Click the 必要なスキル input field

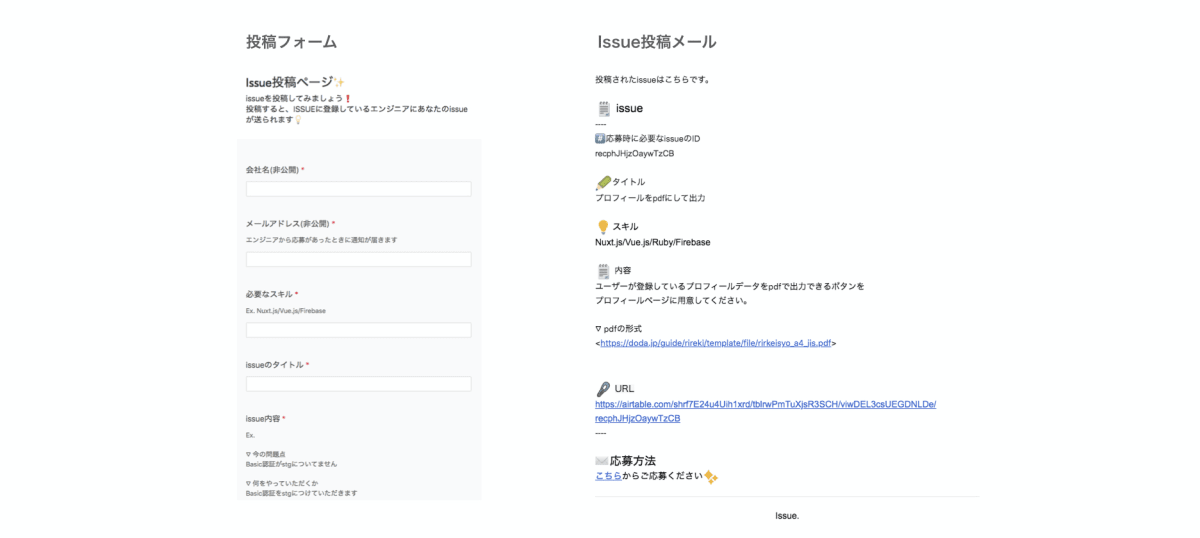pyautogui.click(x=358, y=330)
